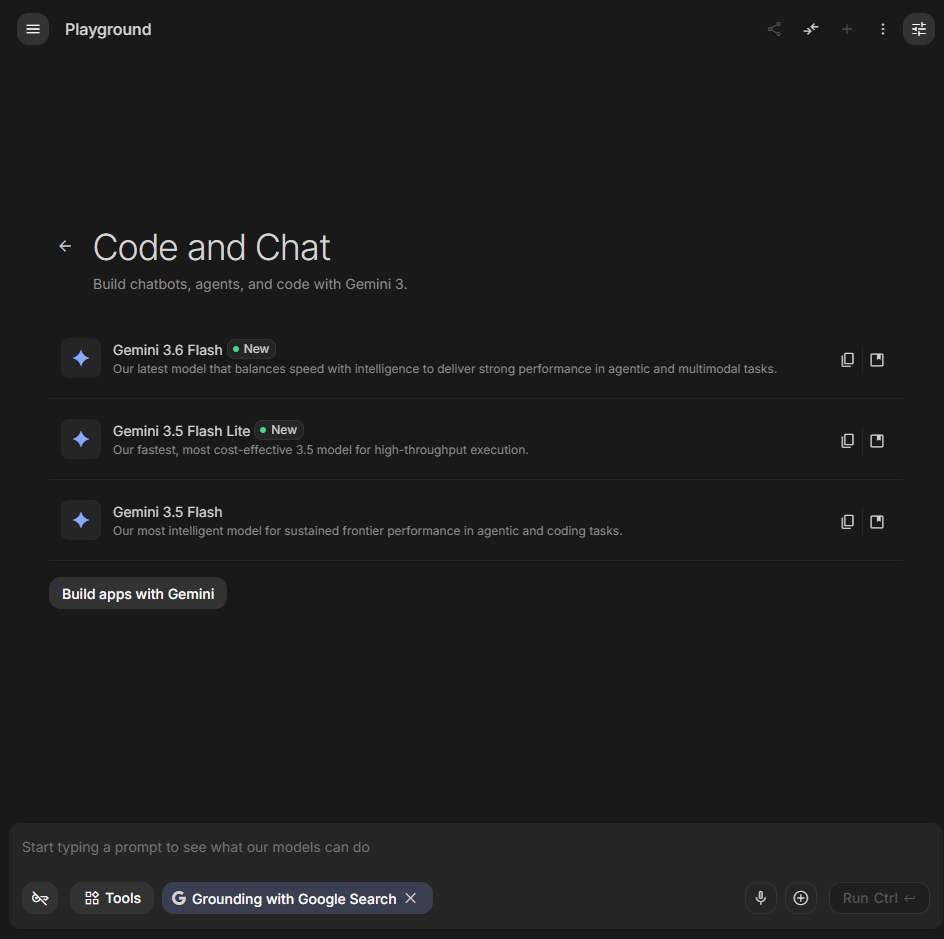Click the New badge on Gemini 3.6 Flash

[x=252, y=349]
